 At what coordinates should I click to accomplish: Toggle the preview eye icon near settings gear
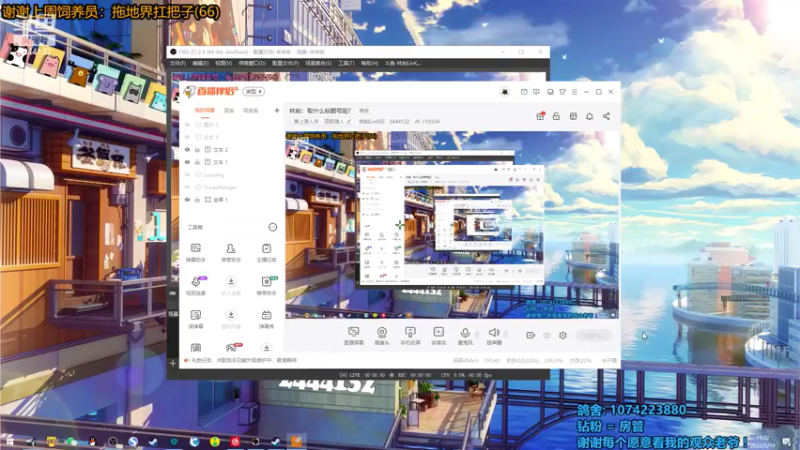coord(546,335)
